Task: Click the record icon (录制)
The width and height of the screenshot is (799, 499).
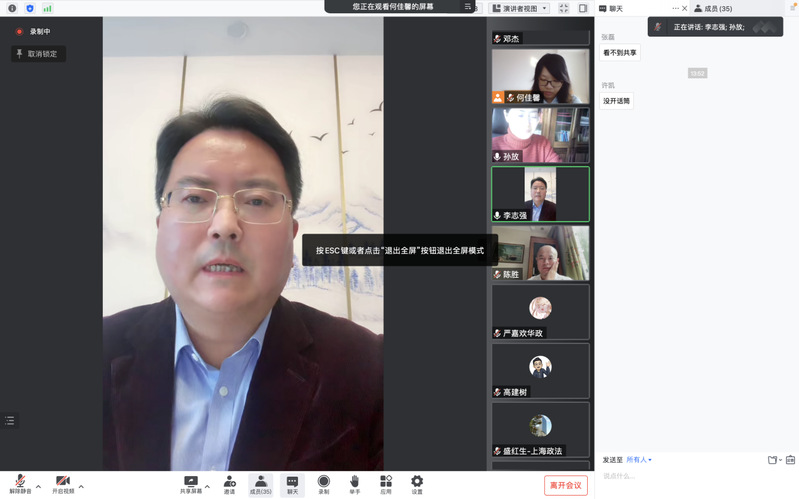Action: [323, 484]
